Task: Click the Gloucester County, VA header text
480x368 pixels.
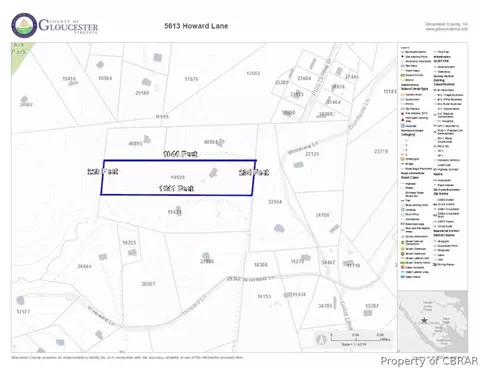Action: [x=446, y=24]
